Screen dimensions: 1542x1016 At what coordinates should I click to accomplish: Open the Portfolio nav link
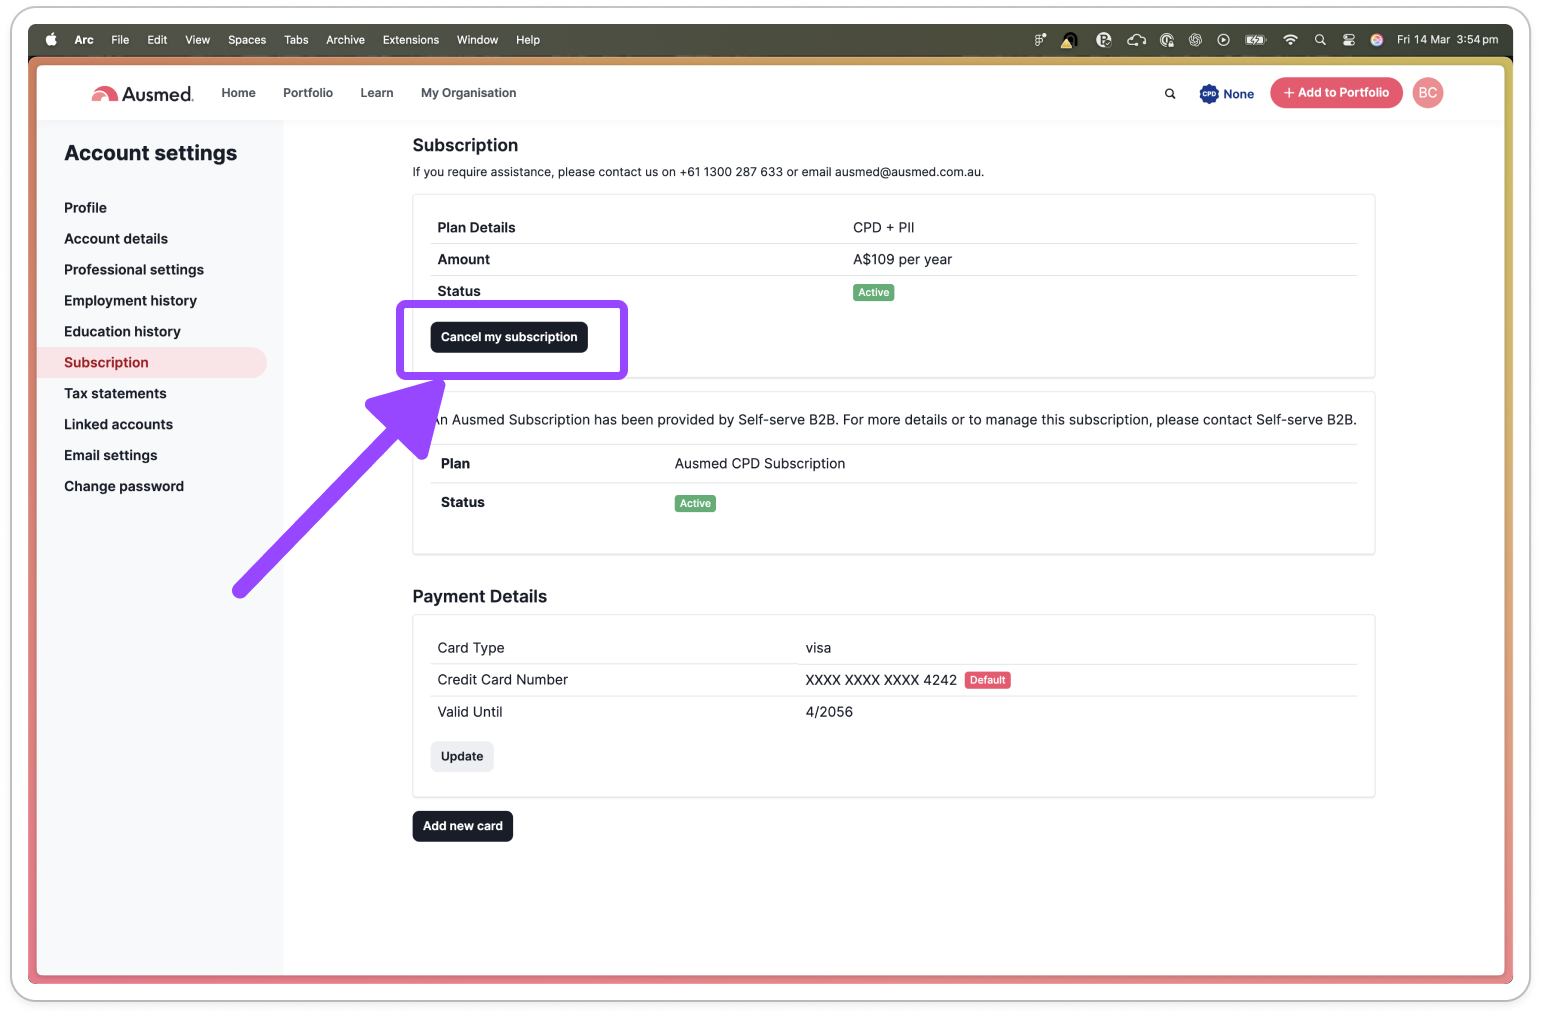click(x=308, y=93)
